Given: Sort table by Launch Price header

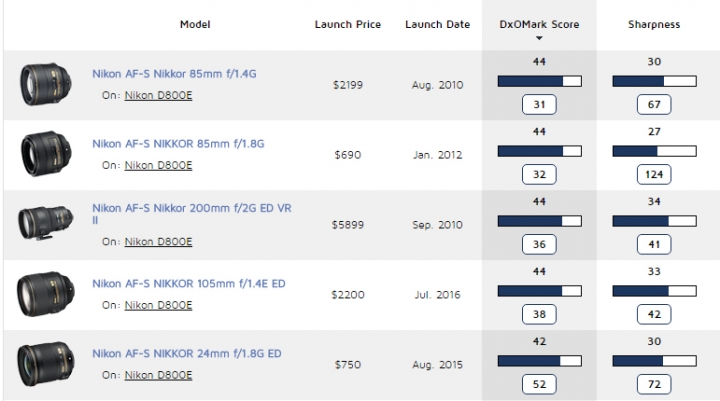Looking at the screenshot, I should click(x=348, y=23).
